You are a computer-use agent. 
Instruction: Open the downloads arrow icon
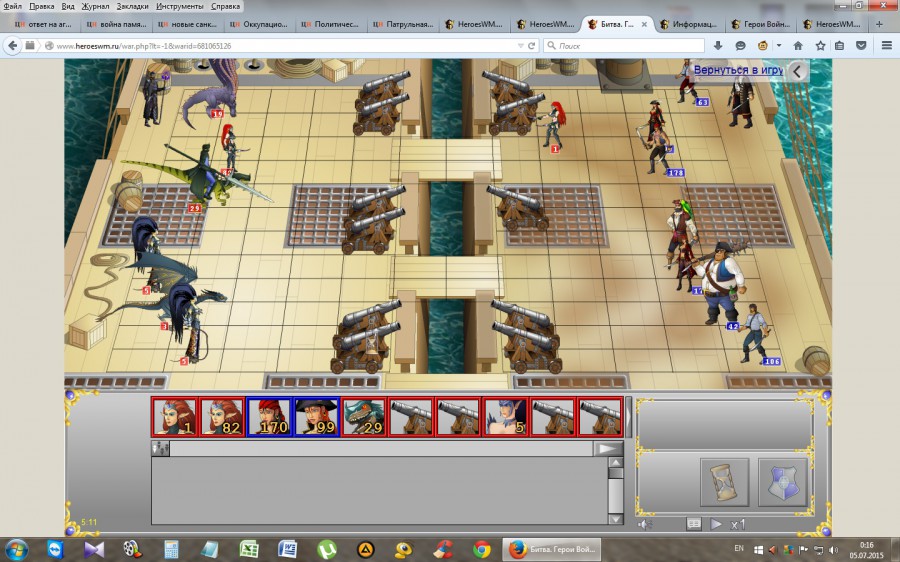point(718,45)
